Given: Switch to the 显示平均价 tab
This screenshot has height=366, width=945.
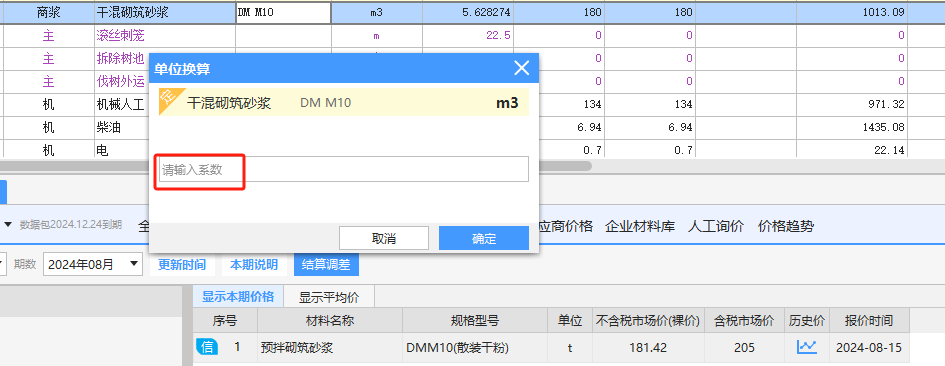Looking at the screenshot, I should [329, 297].
